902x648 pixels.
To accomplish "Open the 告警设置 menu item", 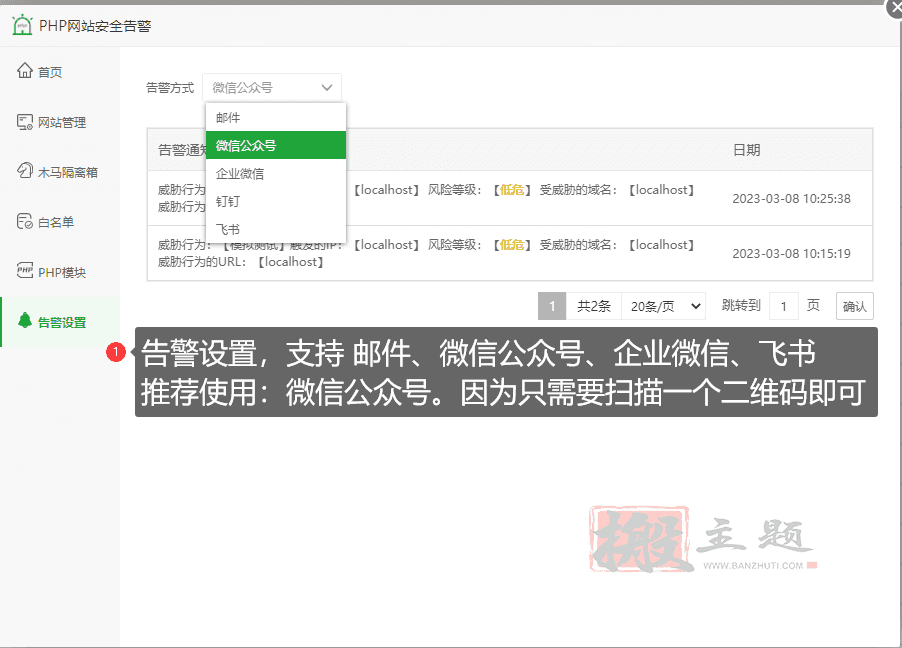I will point(60,322).
